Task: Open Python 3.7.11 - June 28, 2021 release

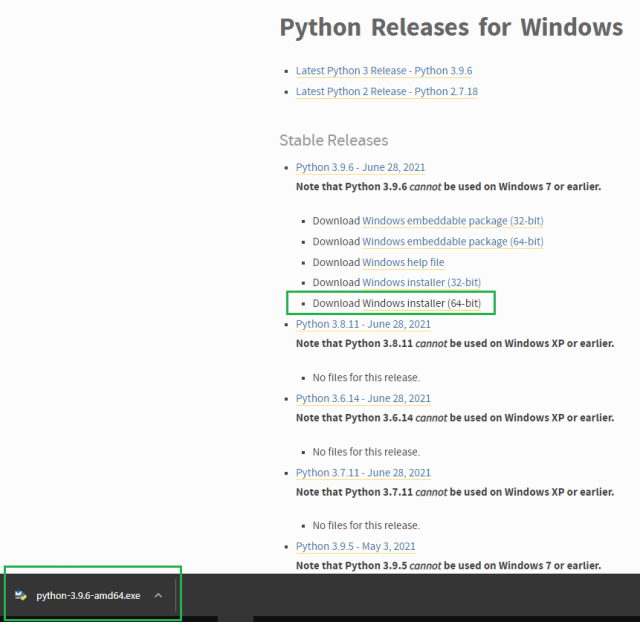Action: (363, 472)
